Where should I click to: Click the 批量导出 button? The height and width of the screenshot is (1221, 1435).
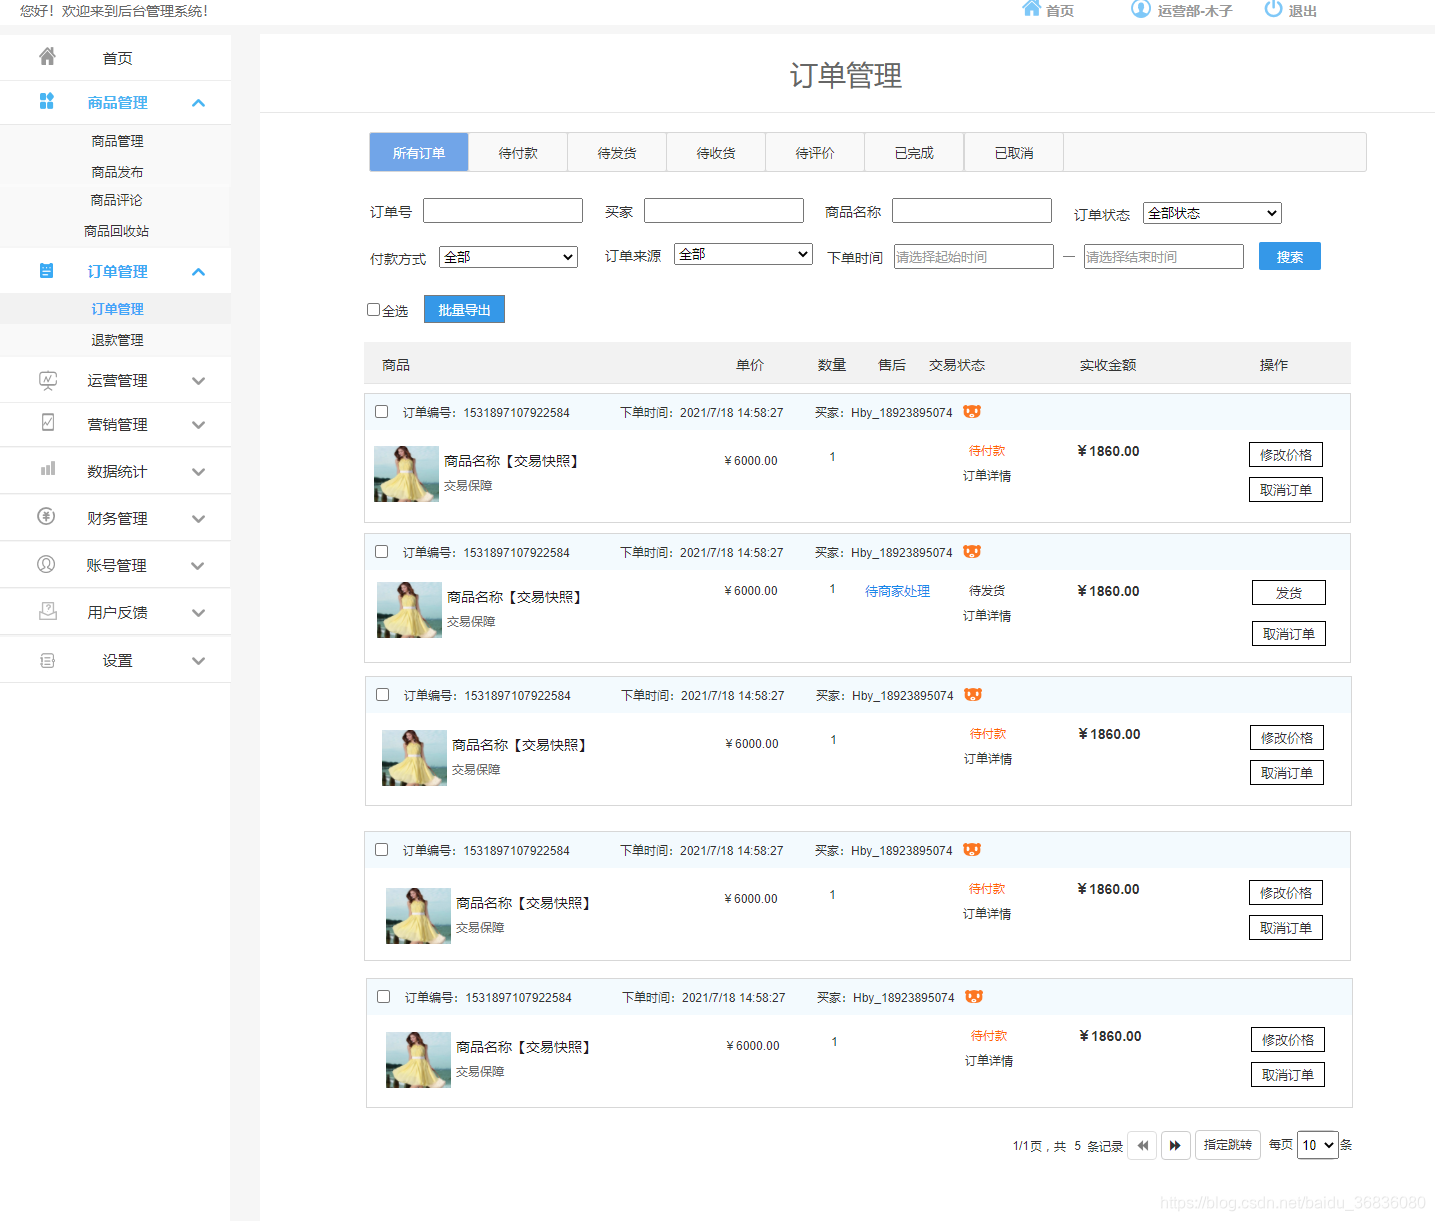point(464,309)
